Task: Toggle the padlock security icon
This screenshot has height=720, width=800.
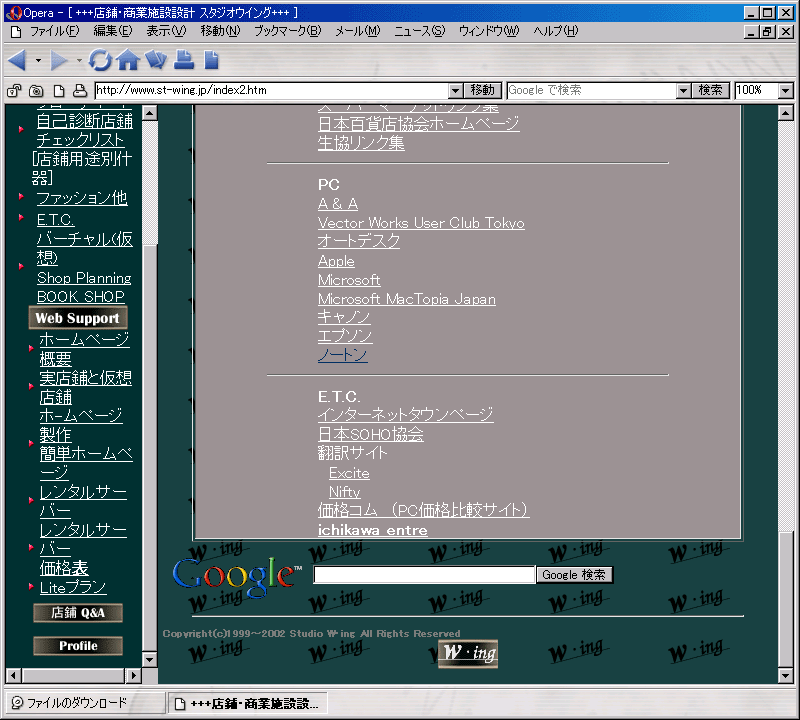Action: 14,91
